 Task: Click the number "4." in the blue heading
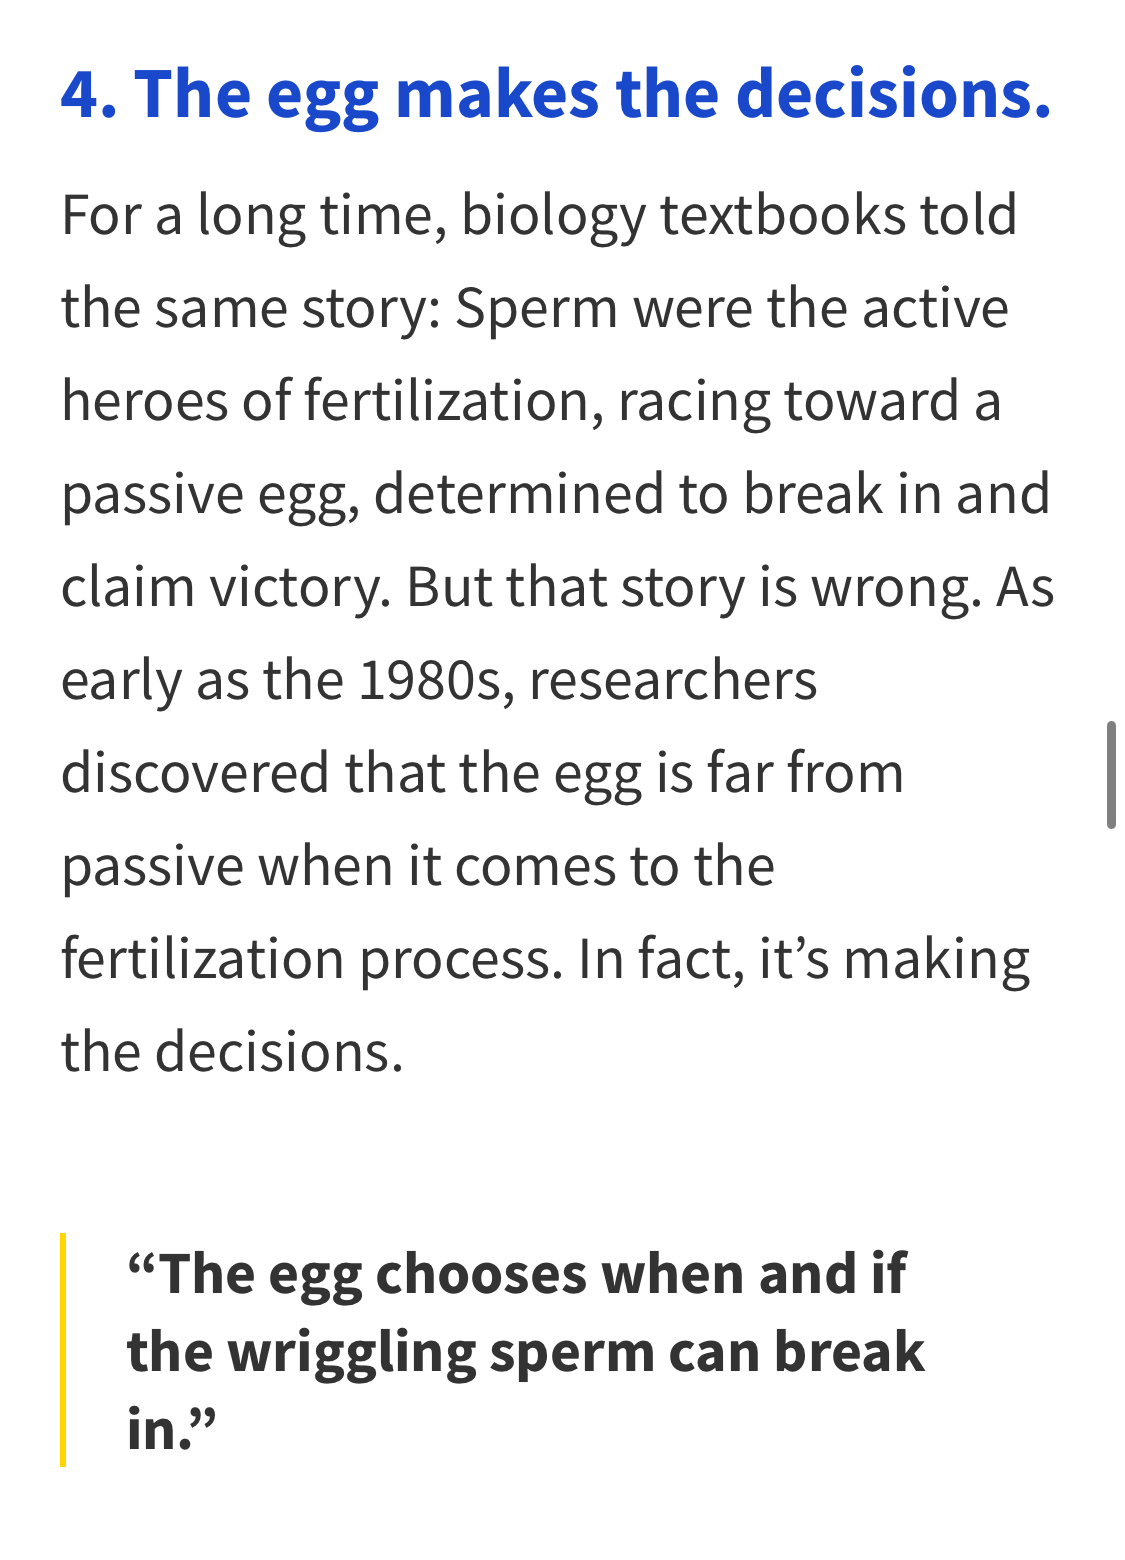click(88, 94)
